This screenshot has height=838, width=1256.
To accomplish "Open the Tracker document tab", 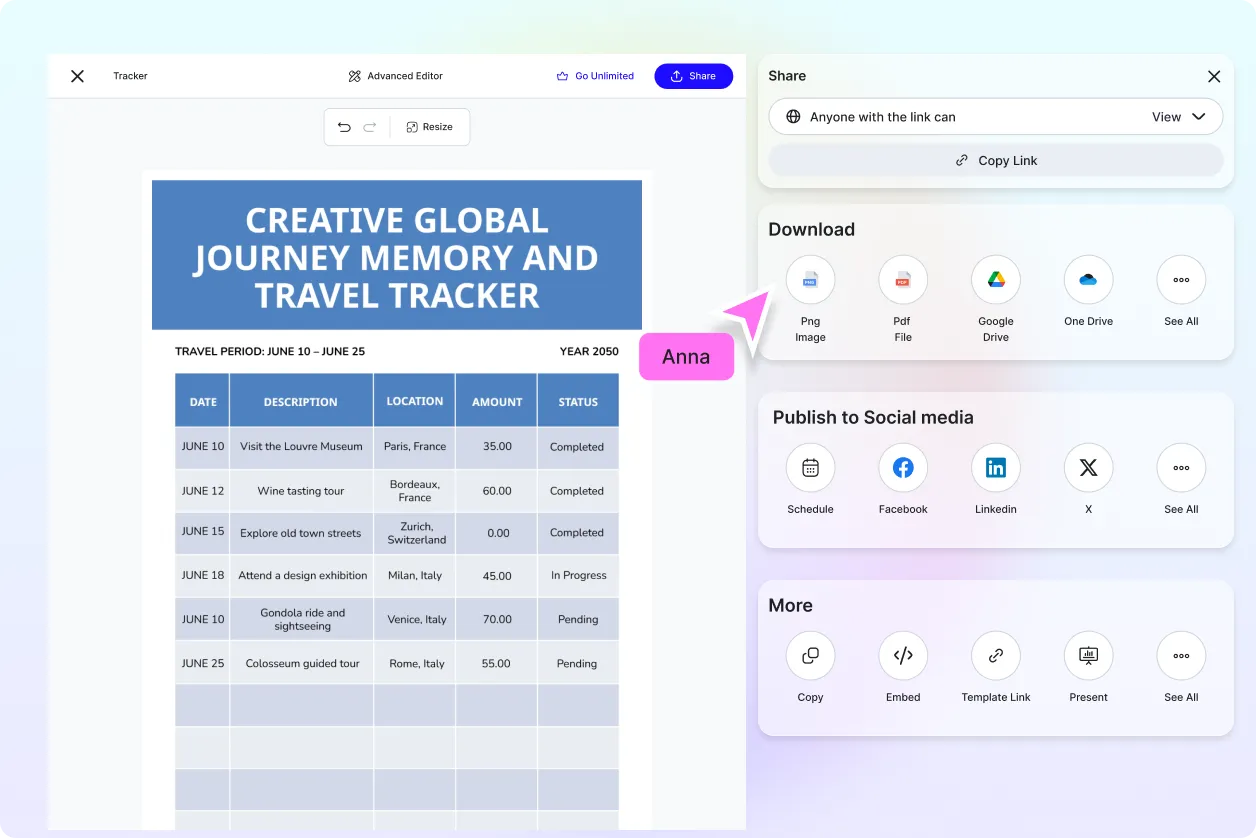I will 130,75.
